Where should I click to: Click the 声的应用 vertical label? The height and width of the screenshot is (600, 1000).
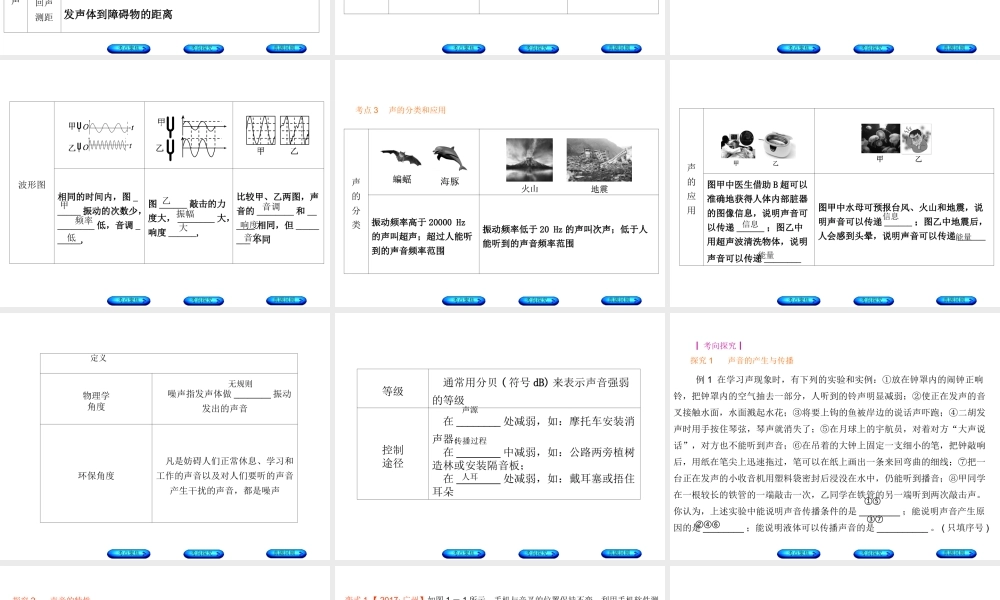click(x=691, y=188)
